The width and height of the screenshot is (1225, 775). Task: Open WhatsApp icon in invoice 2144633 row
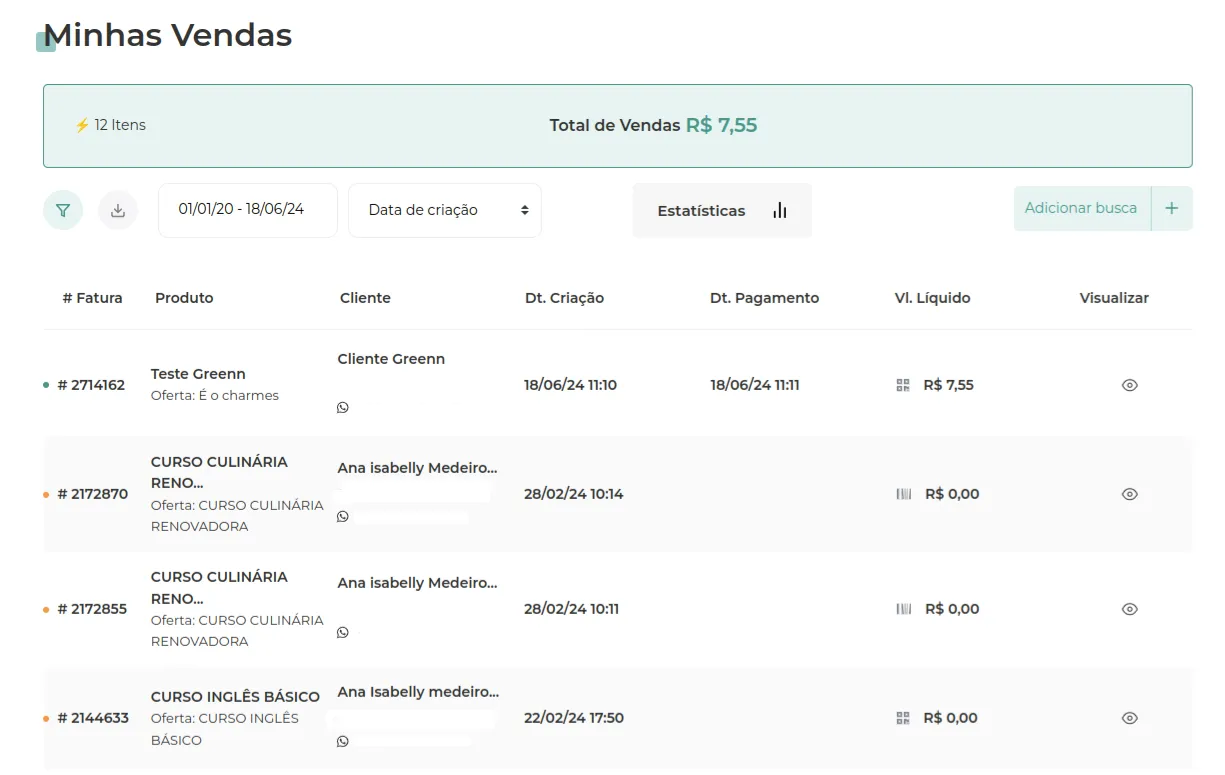[343, 741]
